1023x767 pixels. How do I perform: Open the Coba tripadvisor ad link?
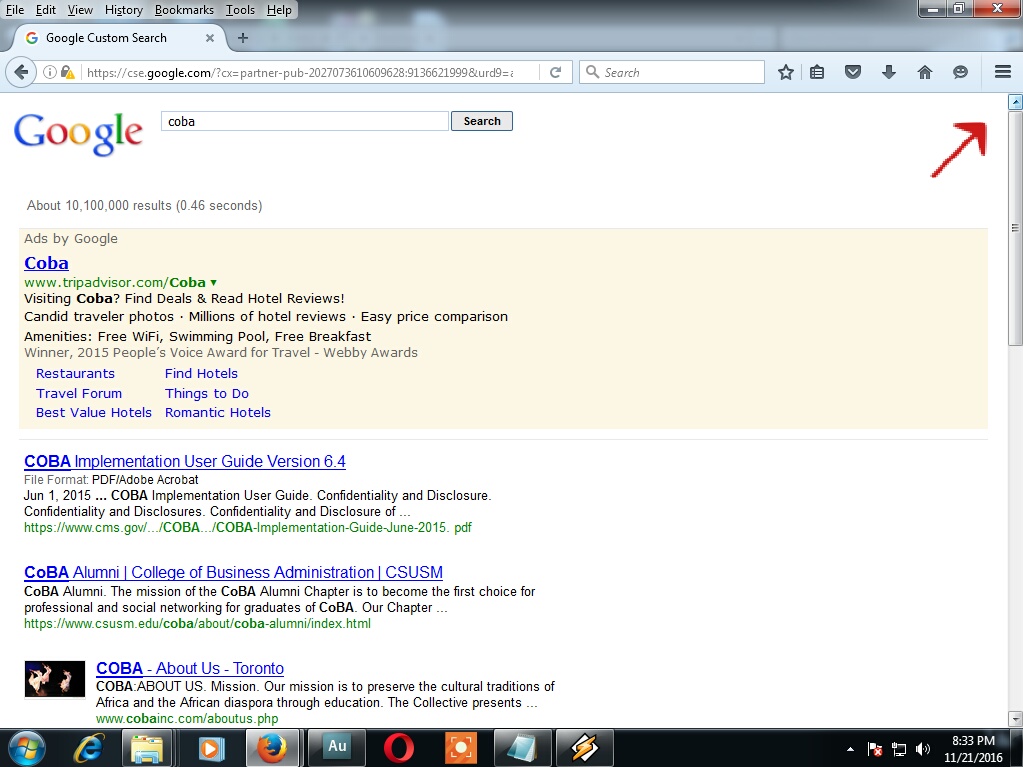coord(46,263)
